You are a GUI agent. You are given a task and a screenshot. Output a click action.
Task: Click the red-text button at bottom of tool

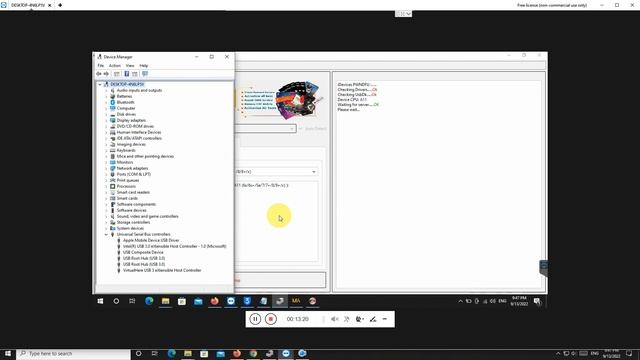[280, 280]
